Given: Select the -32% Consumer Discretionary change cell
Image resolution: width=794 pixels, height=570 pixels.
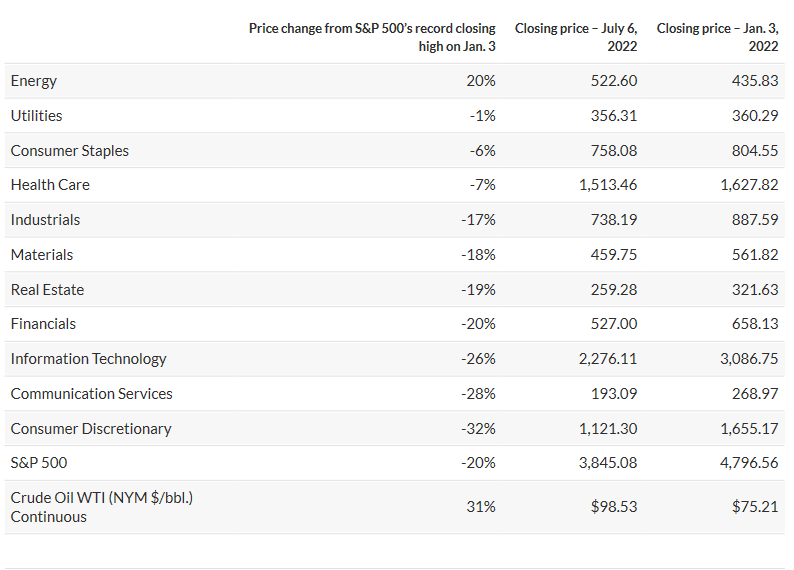Looking at the screenshot, I should [x=477, y=429].
